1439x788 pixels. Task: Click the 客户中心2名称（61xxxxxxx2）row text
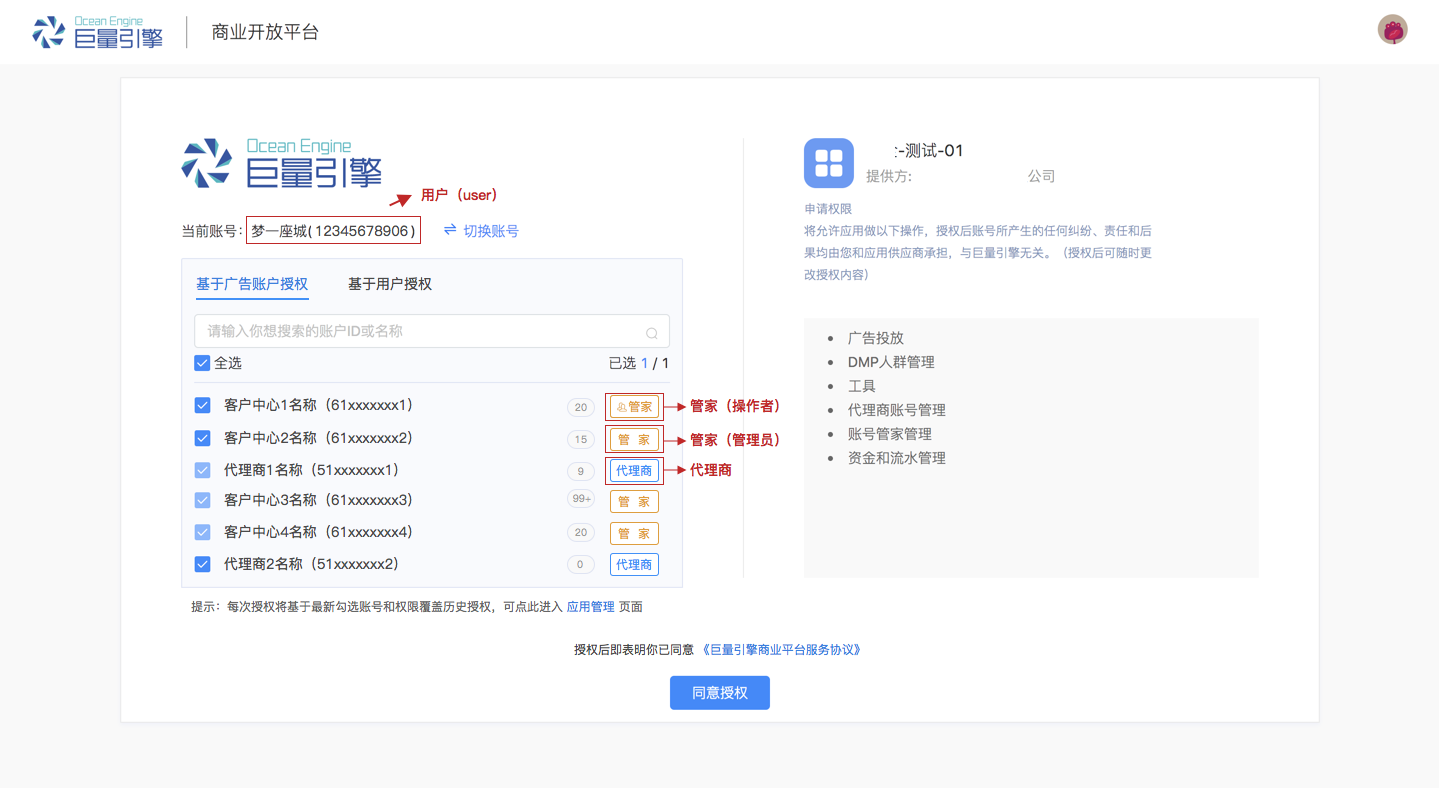319,438
